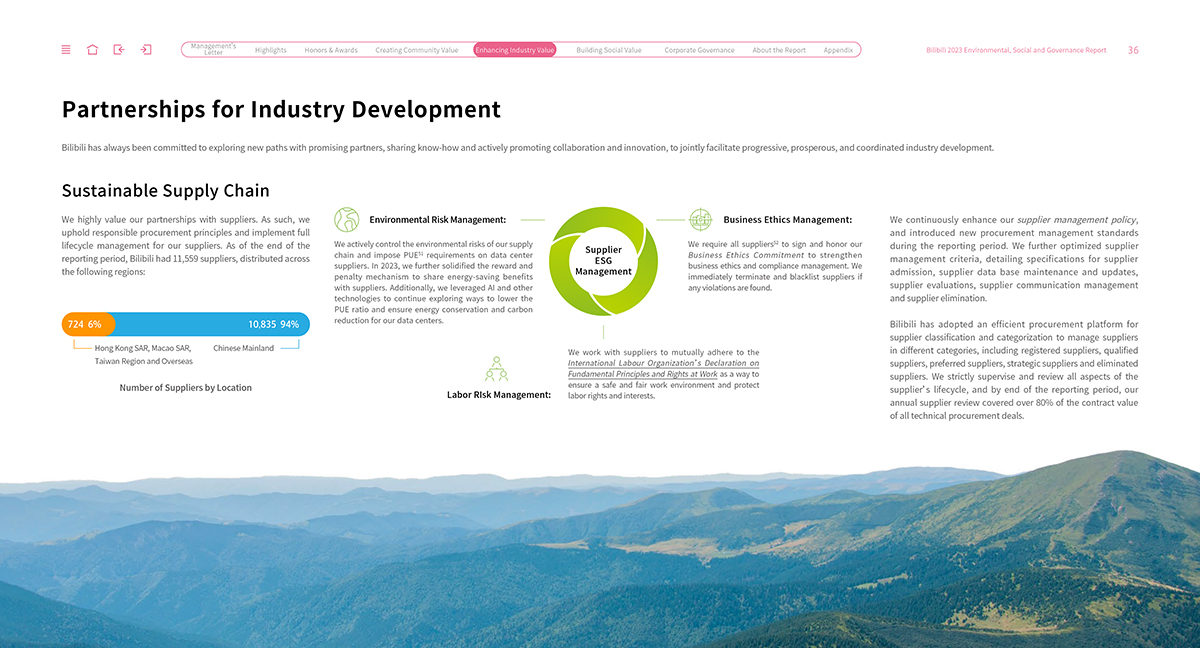Select the Enhancing Industry Value tab
Viewport: 1200px width, 648px height.
pyautogui.click(x=515, y=50)
